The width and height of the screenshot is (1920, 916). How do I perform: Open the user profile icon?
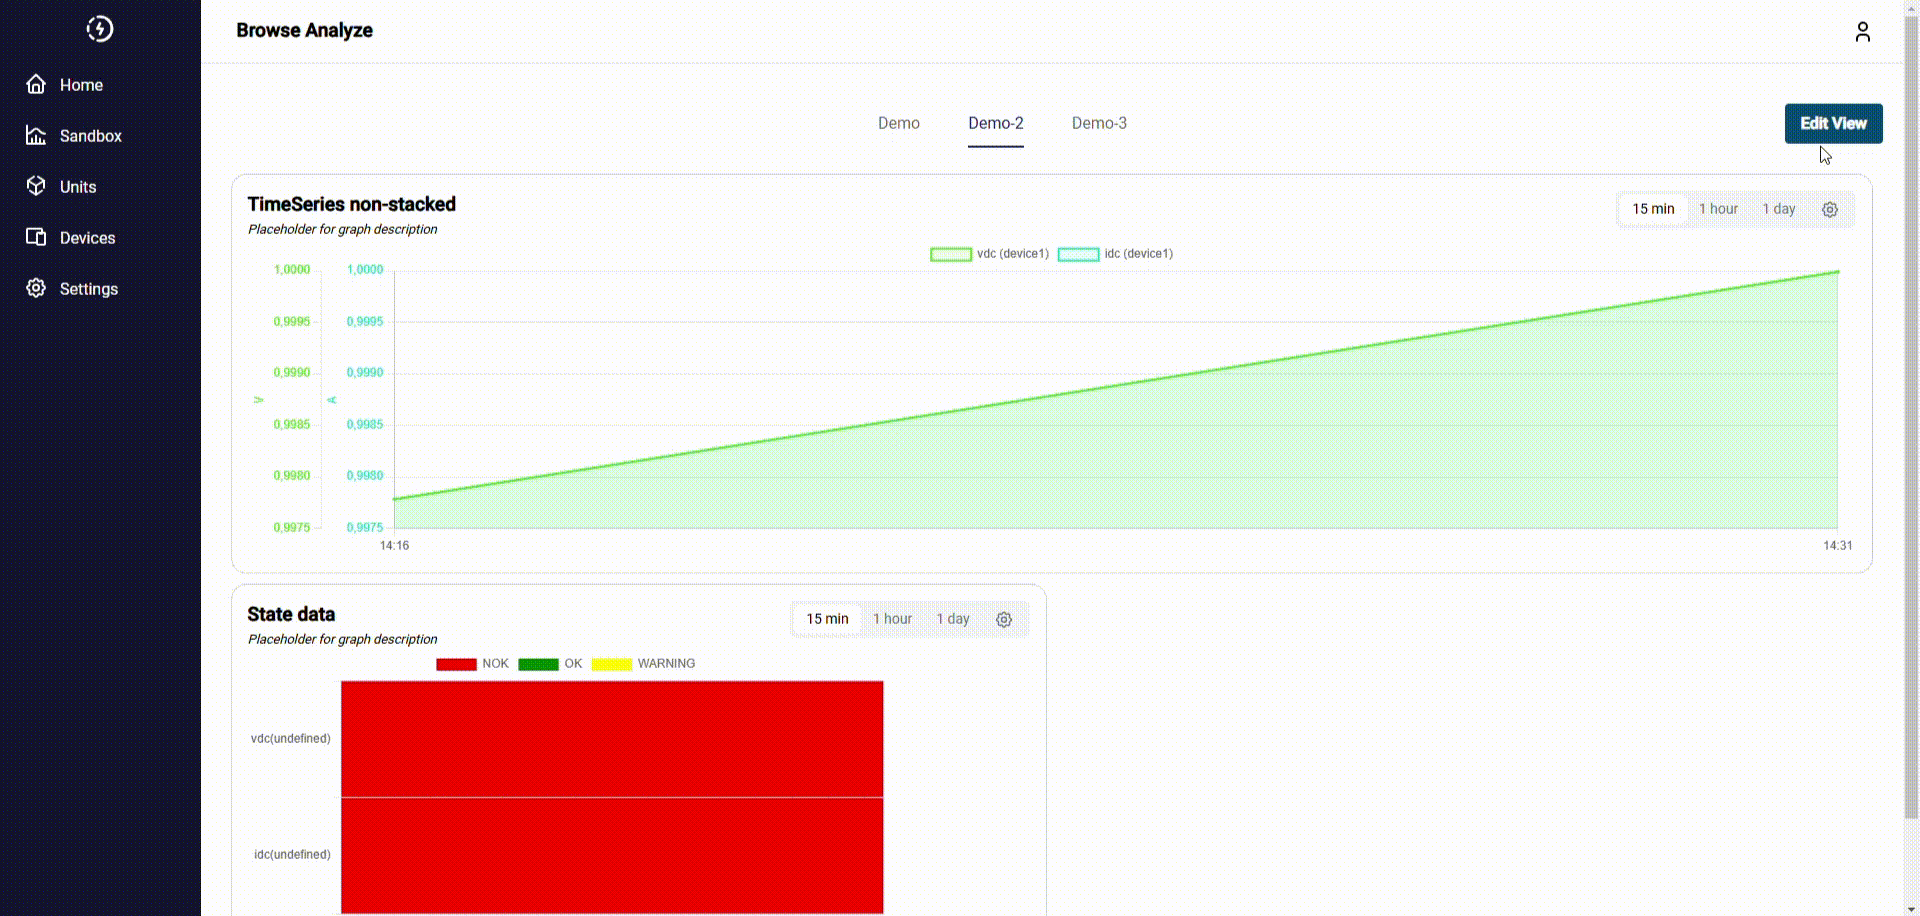[1862, 32]
